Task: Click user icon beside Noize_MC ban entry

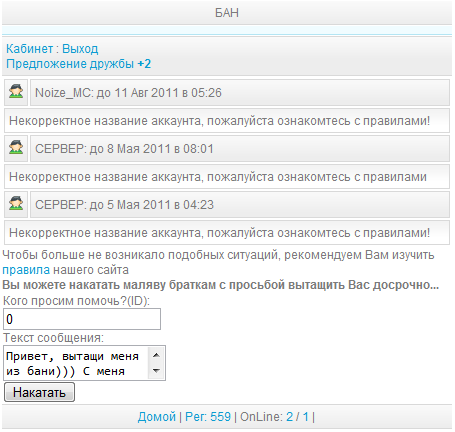Action: coord(16,92)
